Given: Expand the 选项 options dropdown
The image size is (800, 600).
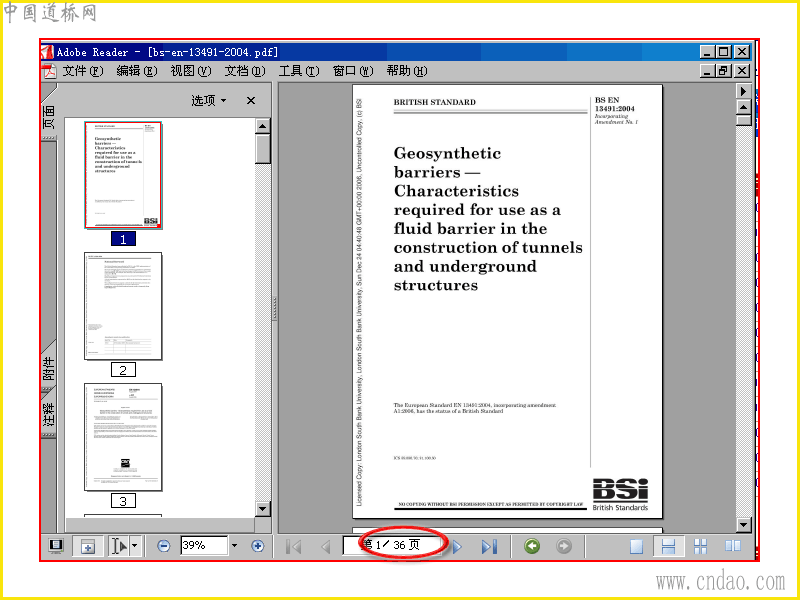Looking at the screenshot, I should (x=209, y=101).
